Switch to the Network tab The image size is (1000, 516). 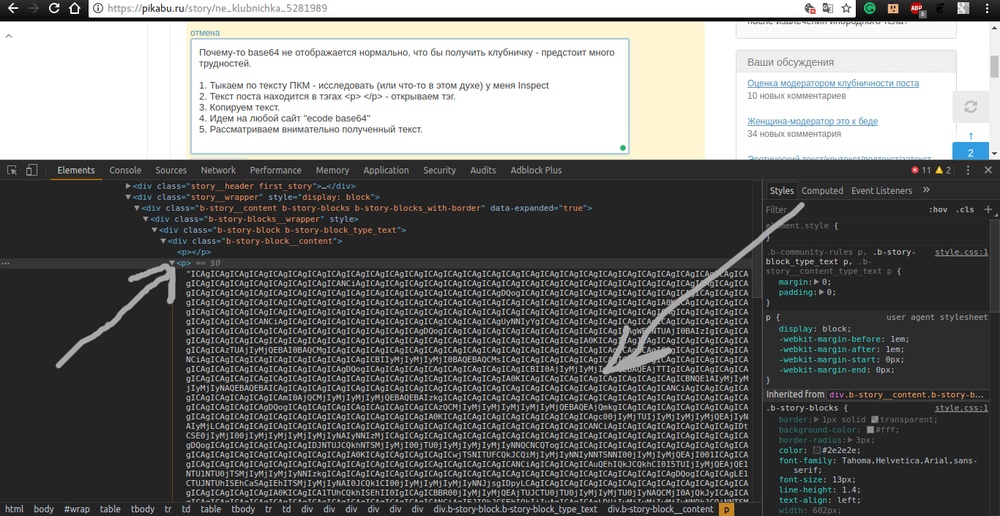pos(218,170)
